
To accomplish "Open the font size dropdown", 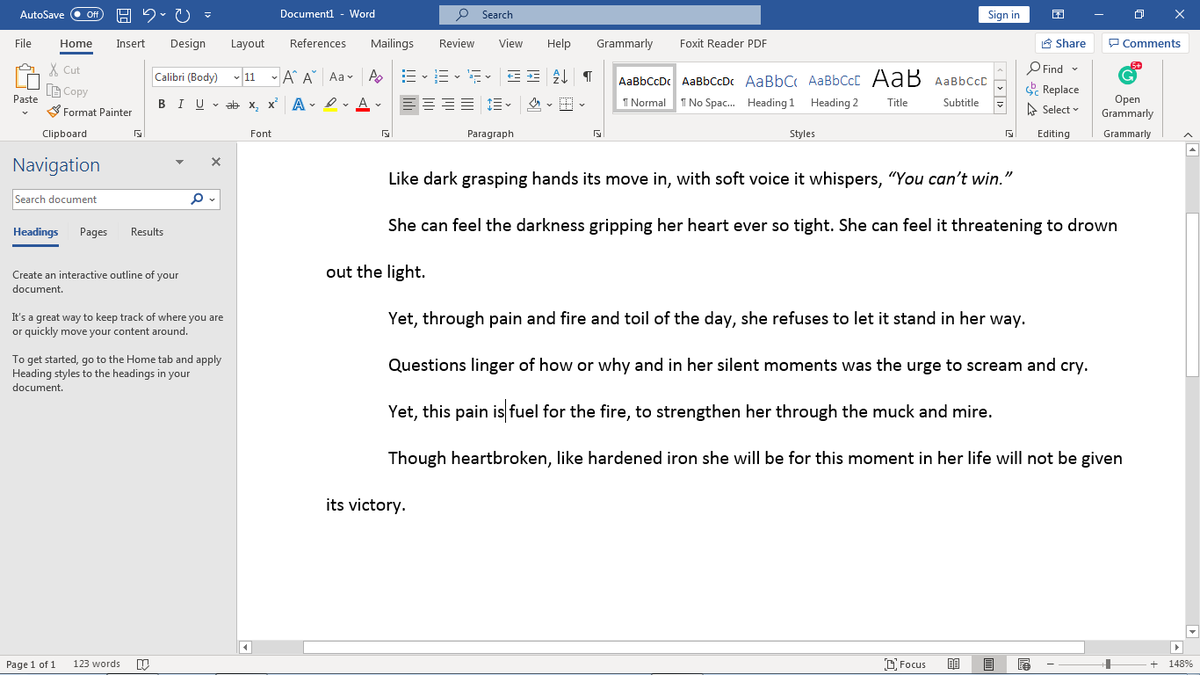I will coord(273,76).
